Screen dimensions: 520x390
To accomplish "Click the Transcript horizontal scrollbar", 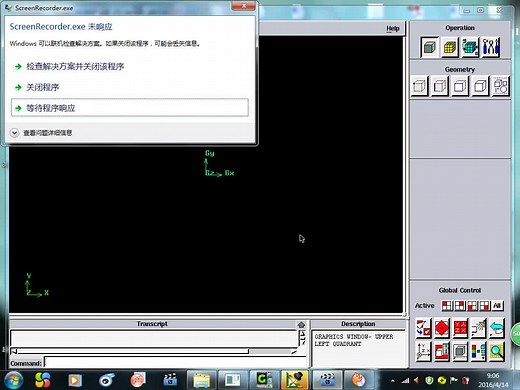I will pos(154,351).
